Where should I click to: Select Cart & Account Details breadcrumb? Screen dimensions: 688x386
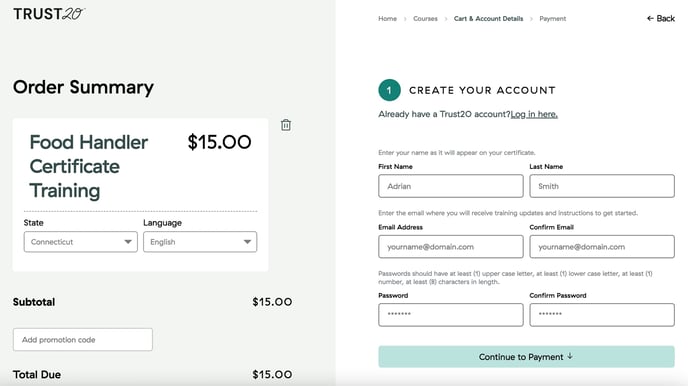(488, 18)
